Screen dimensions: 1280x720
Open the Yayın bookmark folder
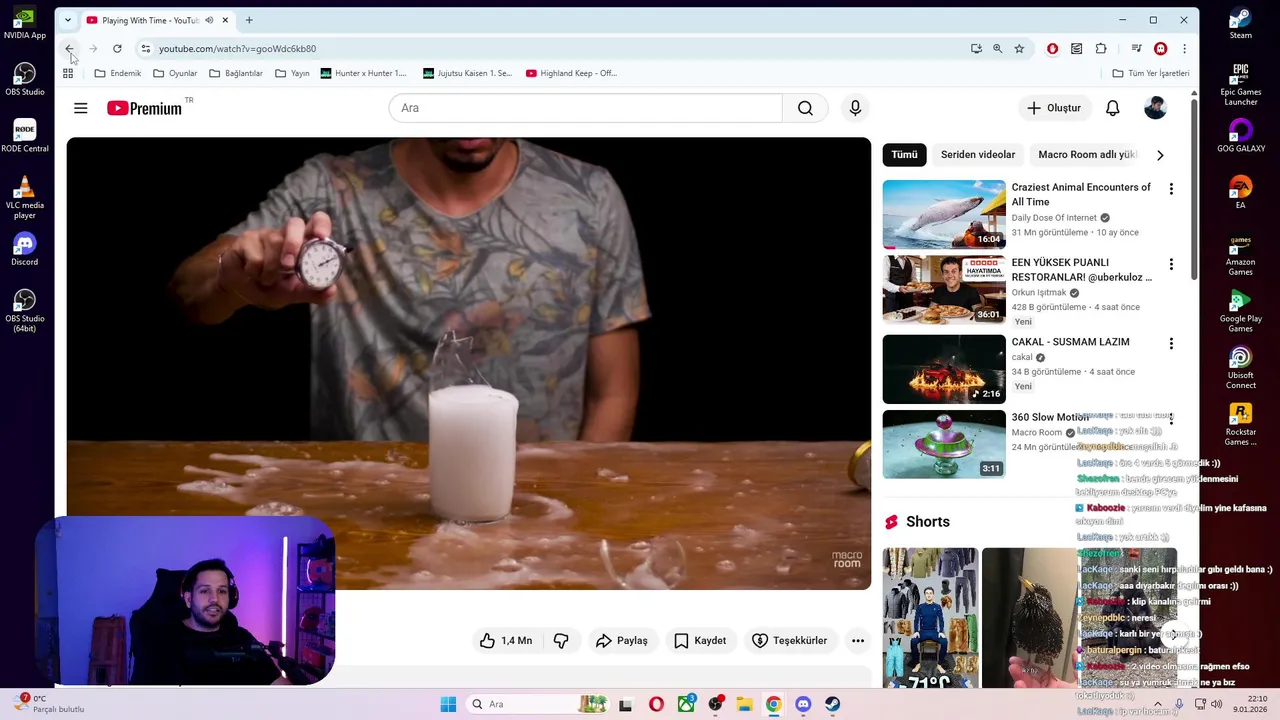pos(292,73)
